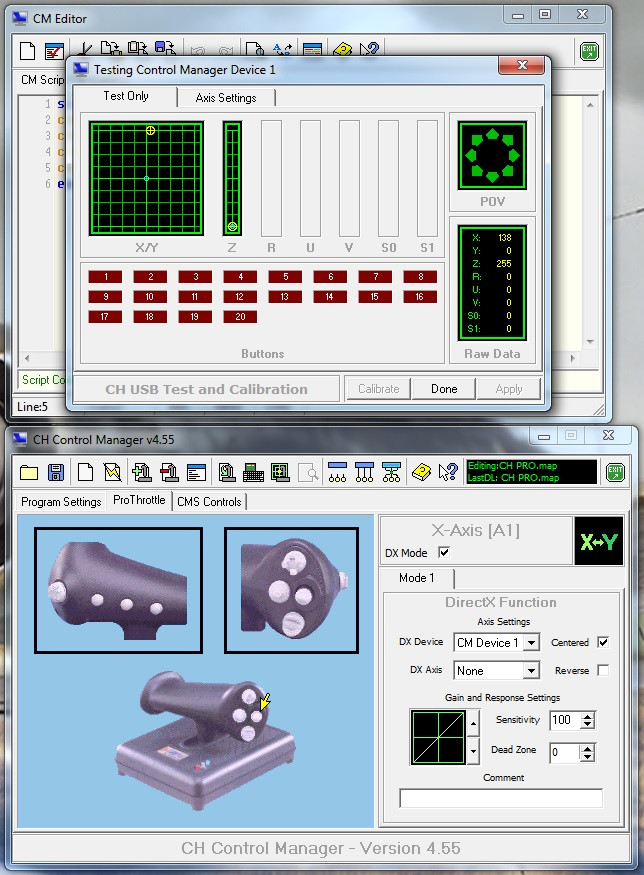
Task: Click the first blue download icon with three circles
Action: click(337, 473)
